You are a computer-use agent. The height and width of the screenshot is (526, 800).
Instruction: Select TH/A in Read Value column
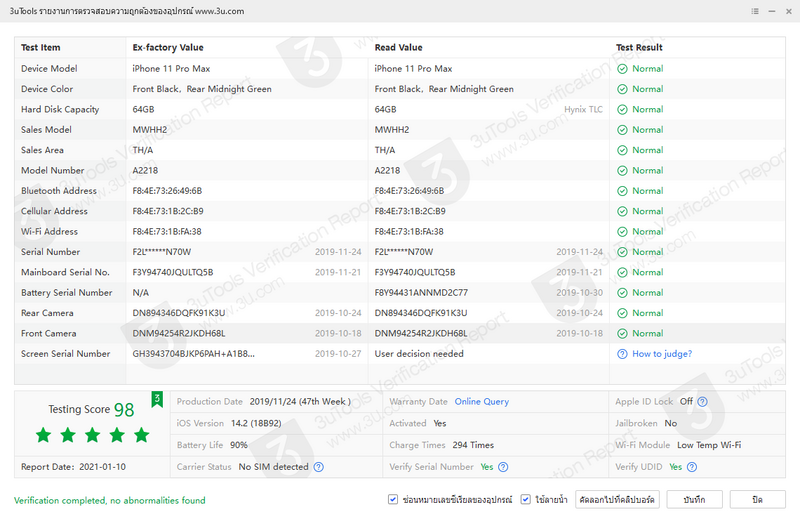pyautogui.click(x=385, y=150)
